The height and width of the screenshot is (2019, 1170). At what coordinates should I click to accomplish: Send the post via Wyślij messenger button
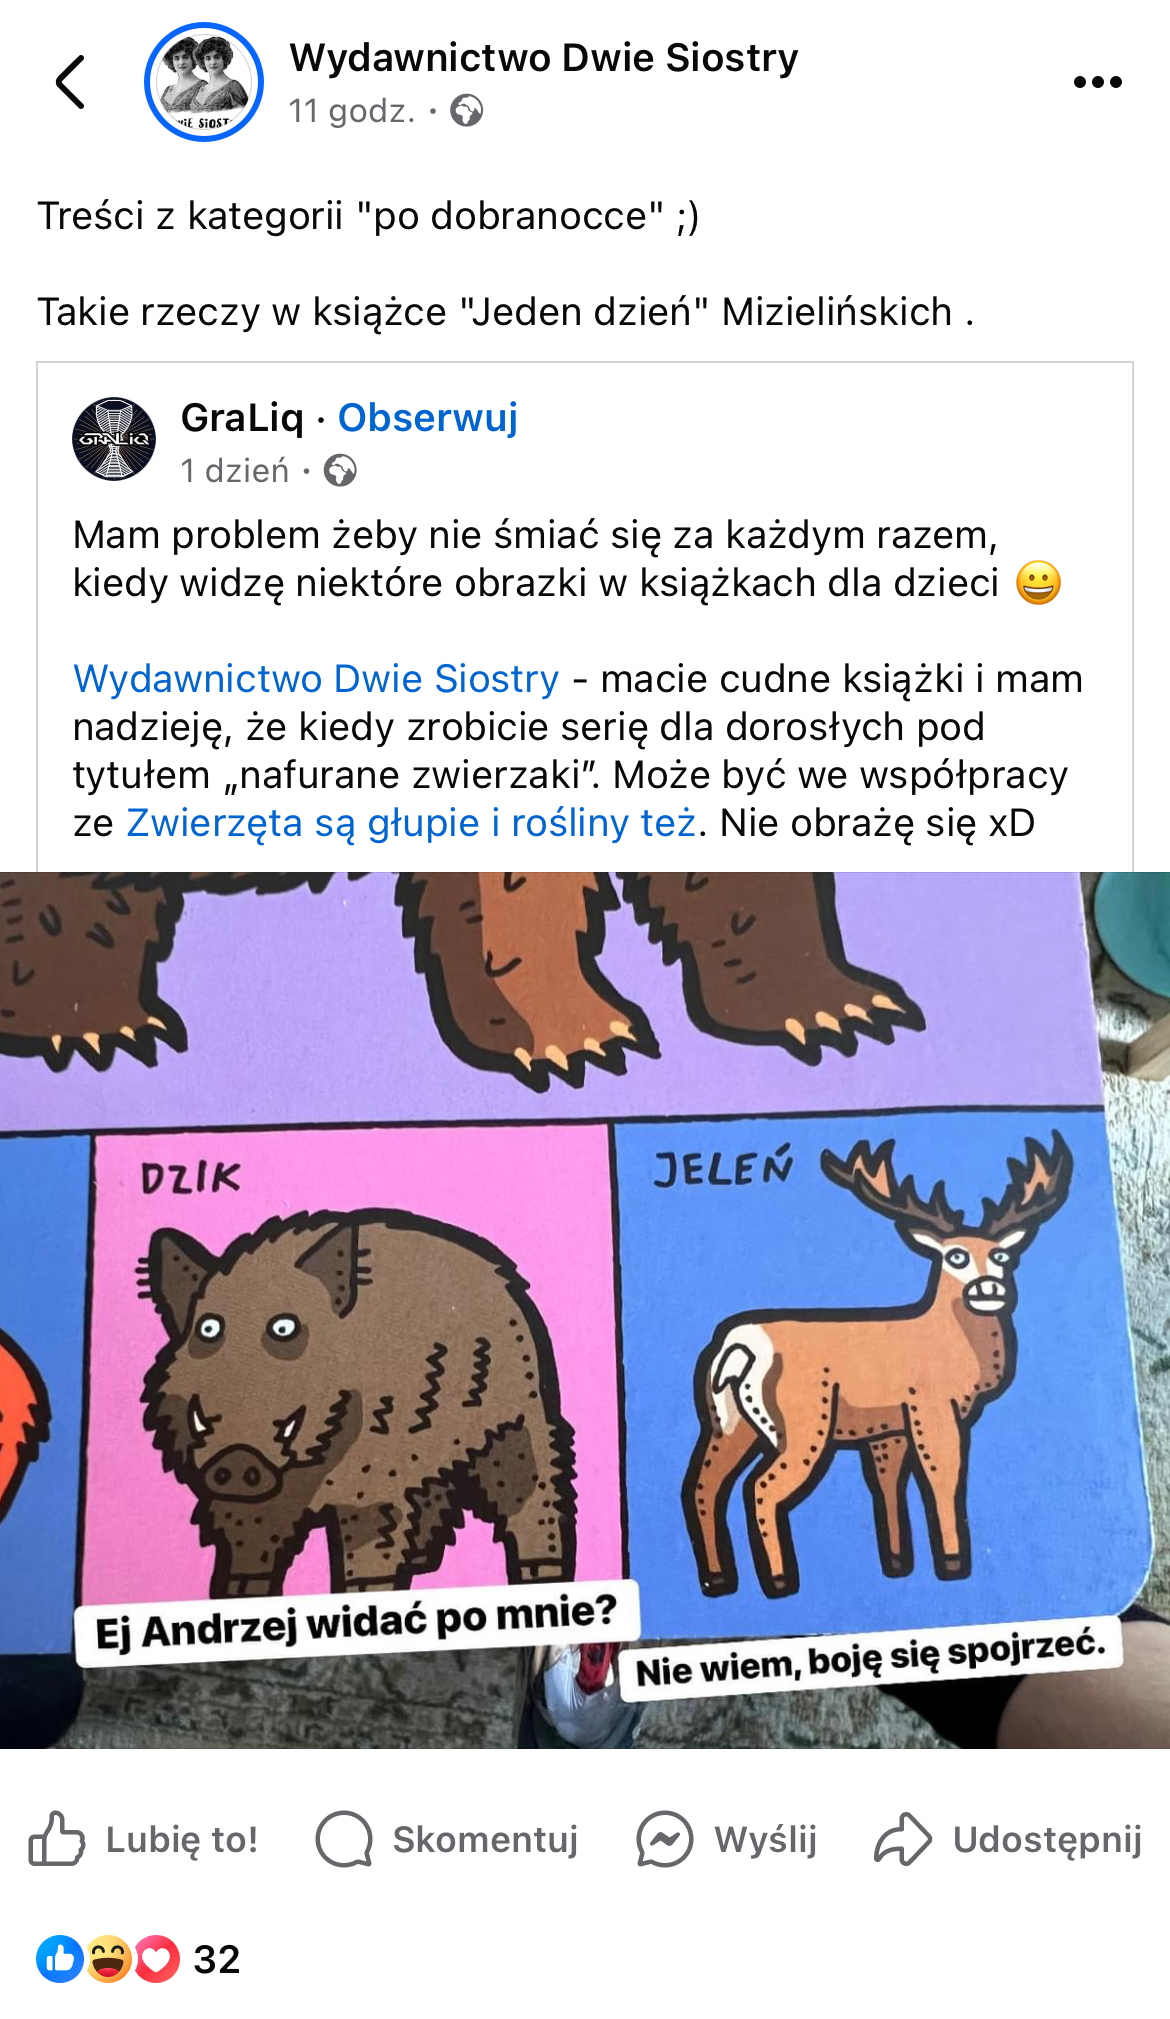tap(727, 1839)
